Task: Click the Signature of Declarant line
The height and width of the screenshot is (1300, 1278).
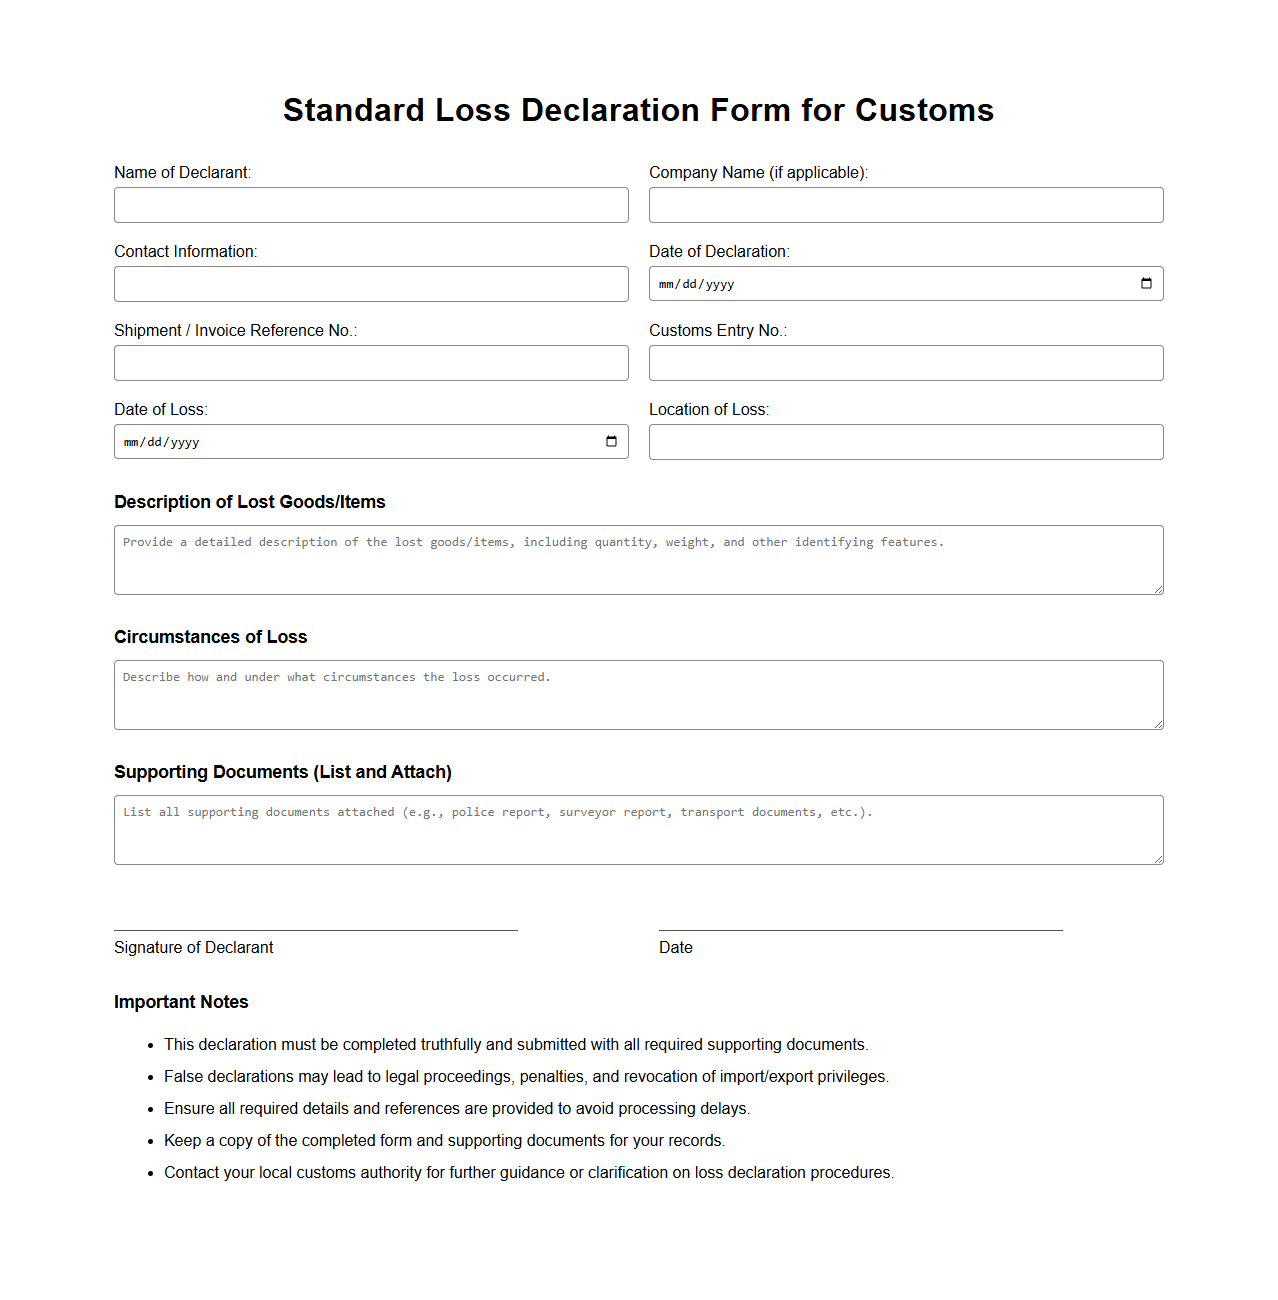Action: [316, 929]
